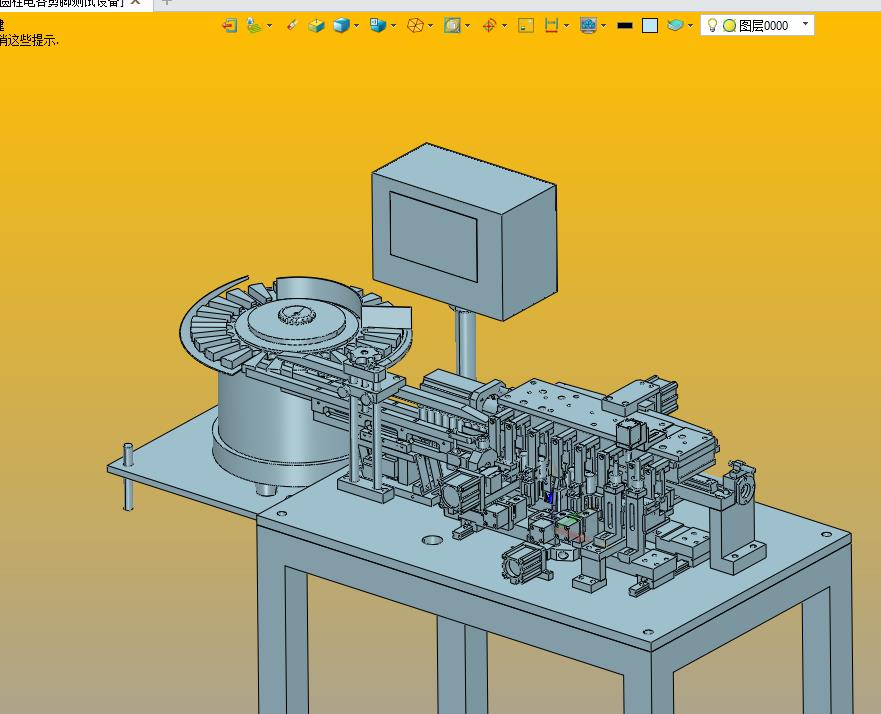Click the blue solid cube shading icon
Screen dimensions: 881x714
(341, 25)
